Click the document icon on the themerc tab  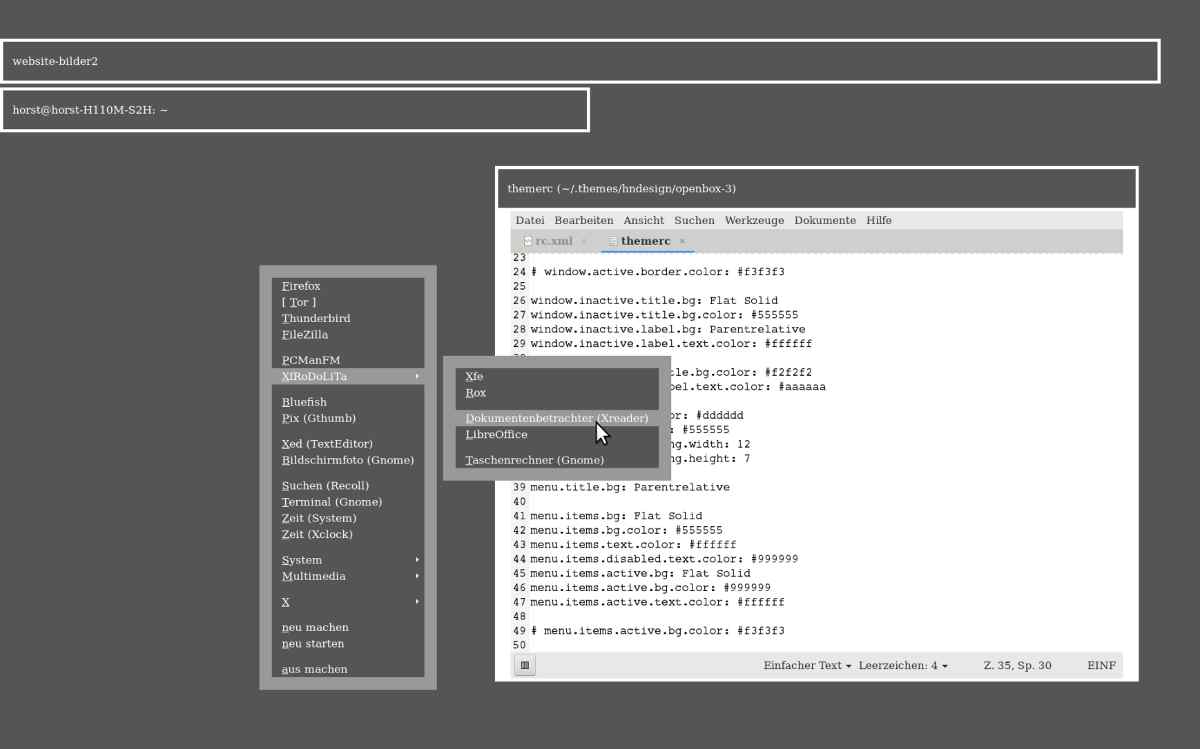[613, 241]
